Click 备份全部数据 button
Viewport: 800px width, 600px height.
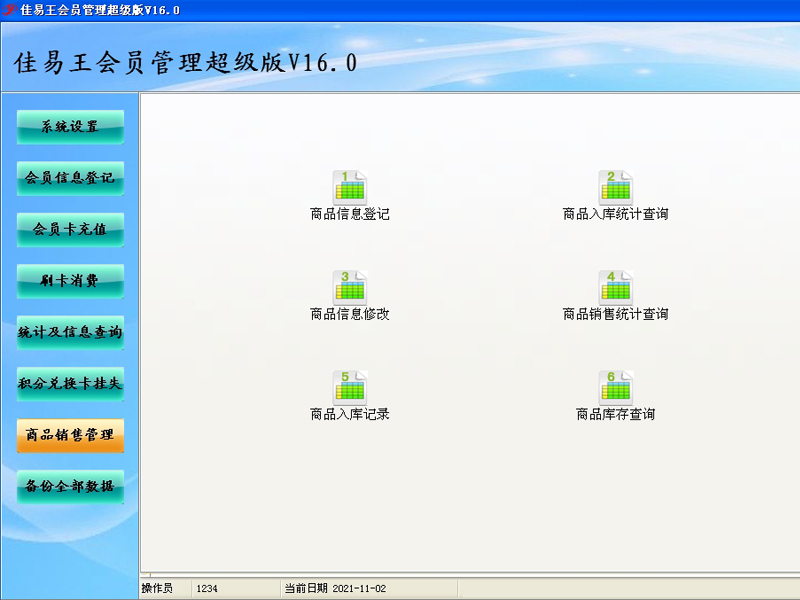tap(70, 487)
